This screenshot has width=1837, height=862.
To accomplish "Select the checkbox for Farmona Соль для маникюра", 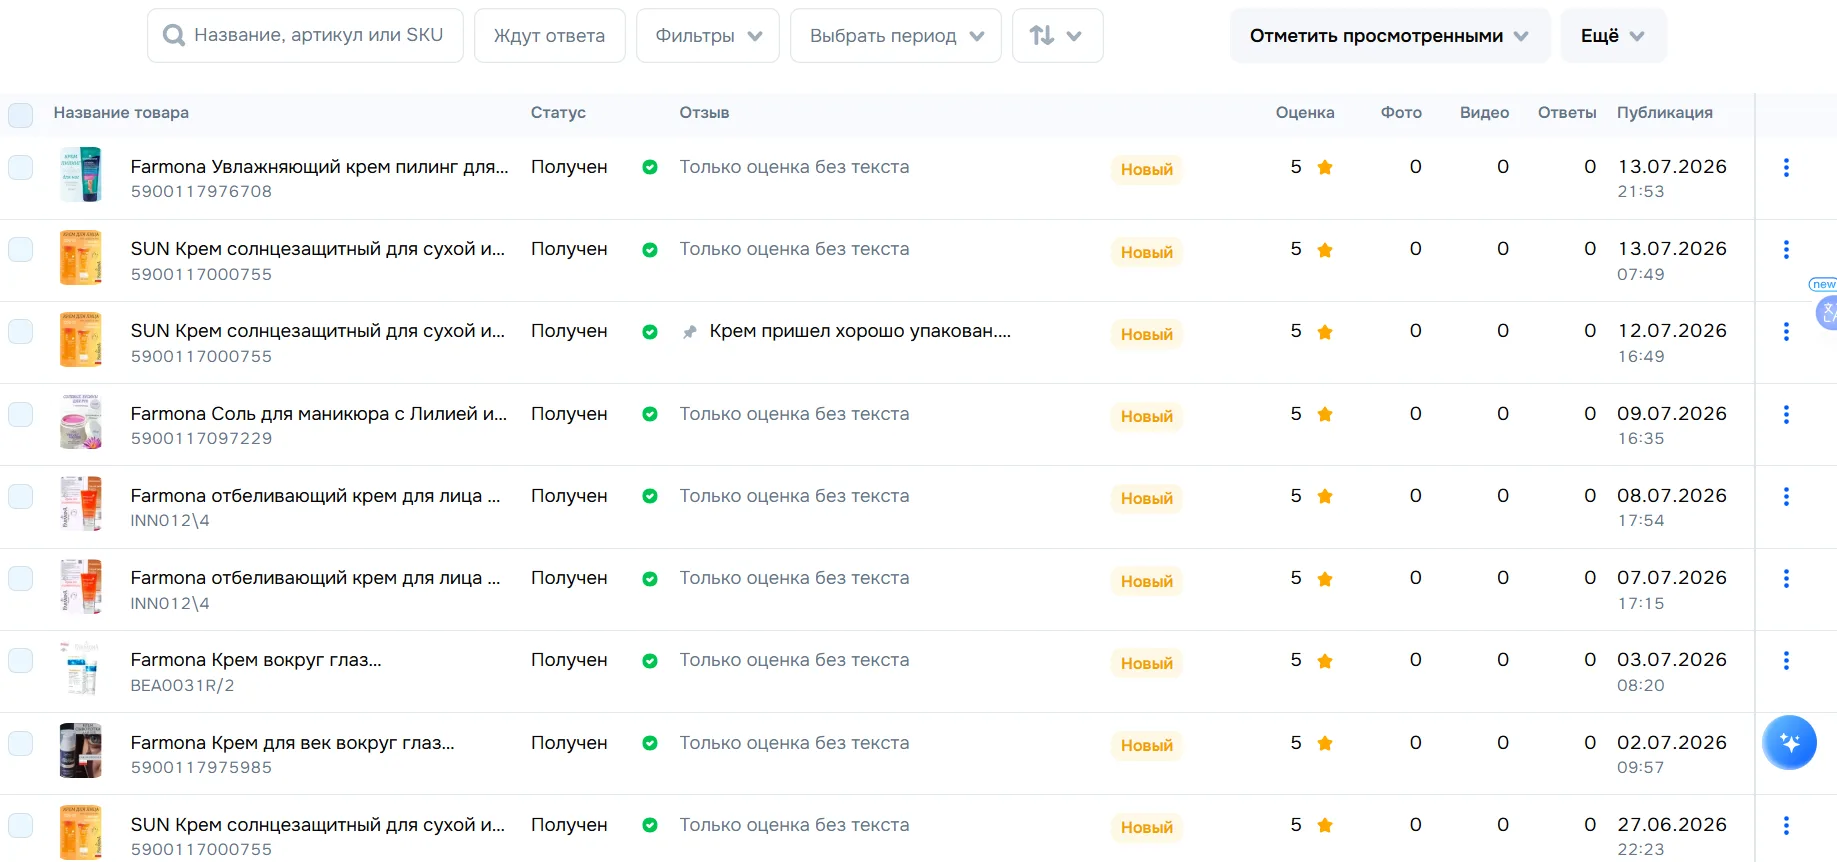I will 21,414.
